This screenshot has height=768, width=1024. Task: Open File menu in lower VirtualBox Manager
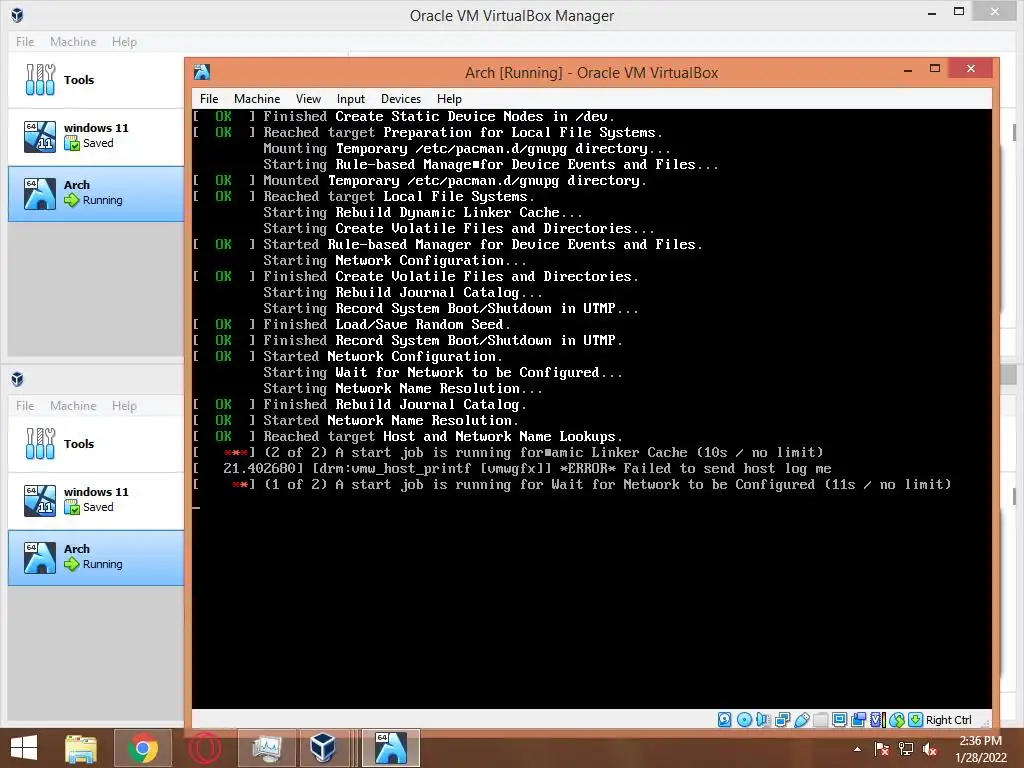(25, 406)
